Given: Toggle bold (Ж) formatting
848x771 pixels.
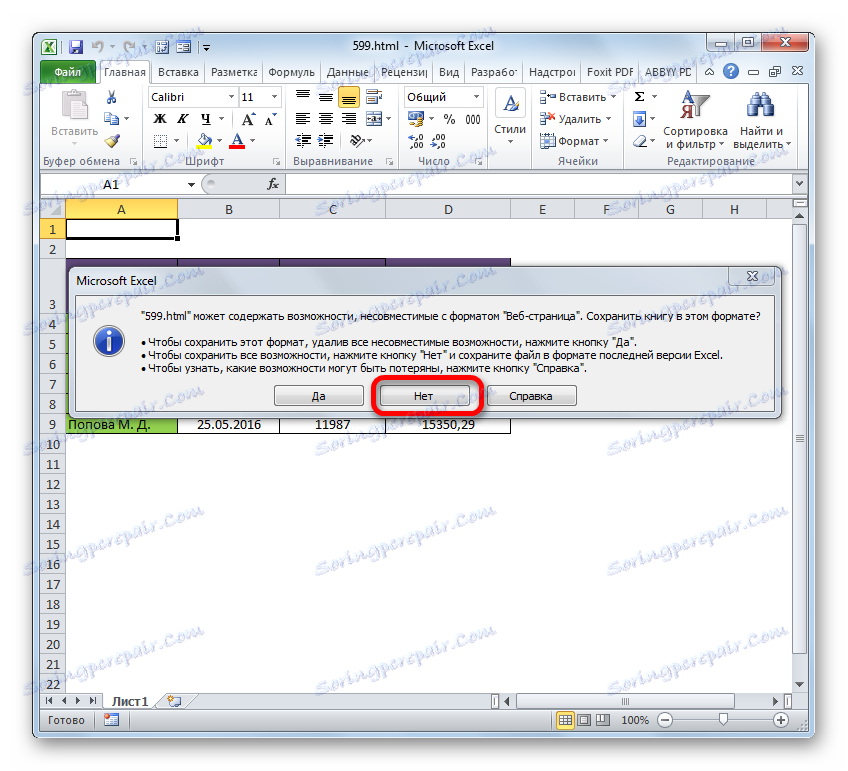Looking at the screenshot, I should 160,118.
